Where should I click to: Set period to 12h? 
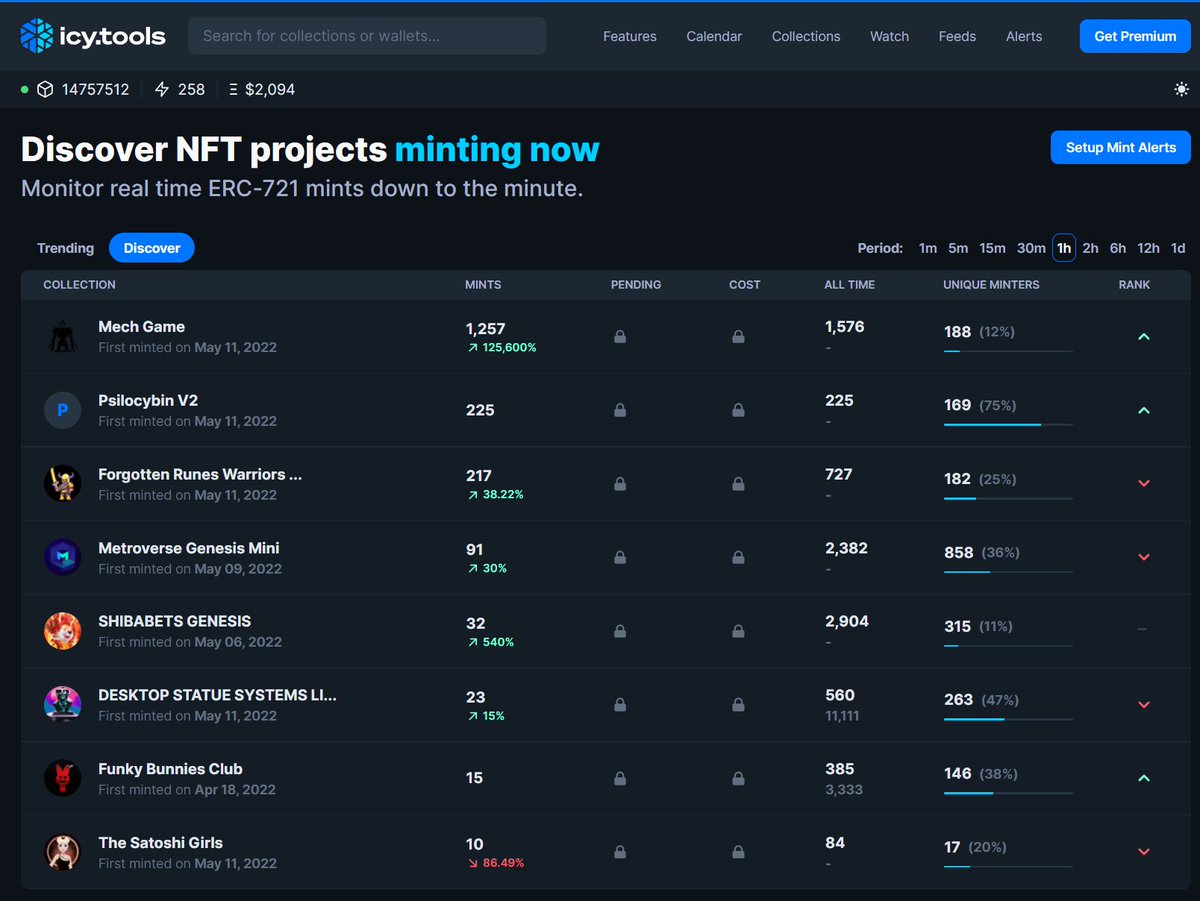coord(1149,248)
